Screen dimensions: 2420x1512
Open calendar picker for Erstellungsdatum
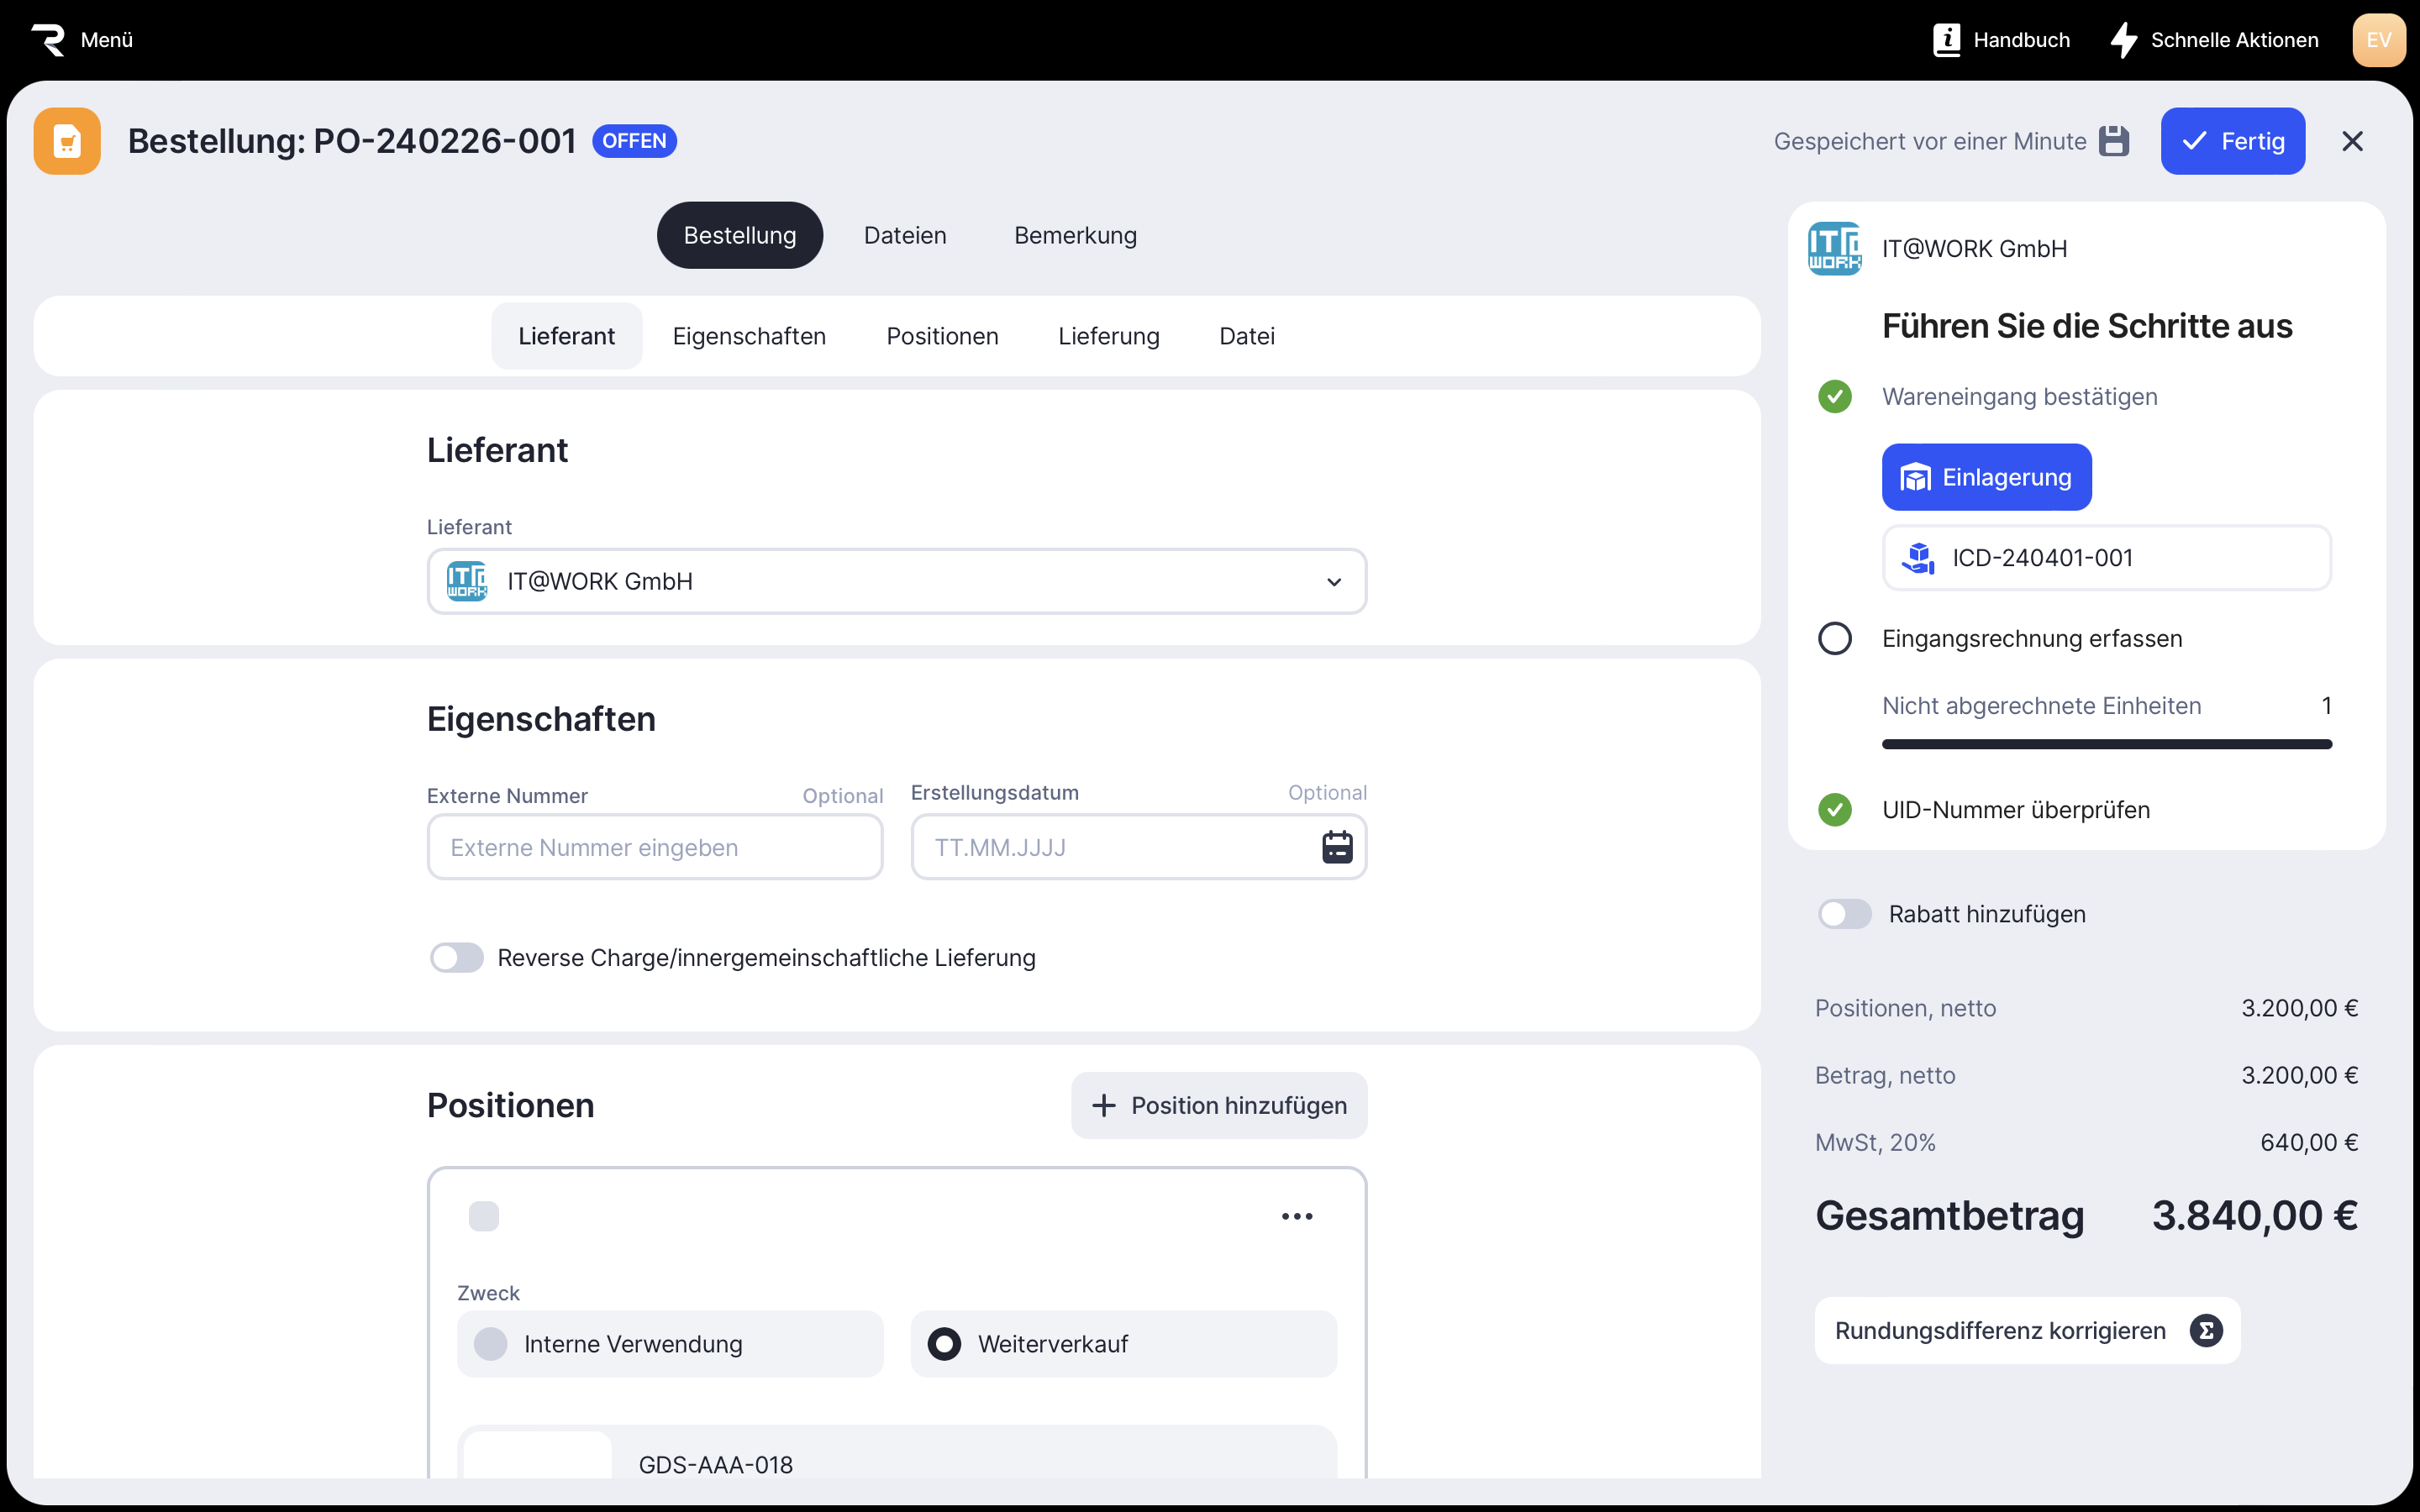1337,847
